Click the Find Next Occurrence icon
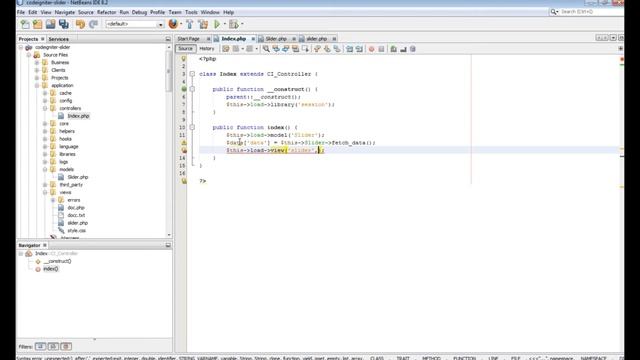Viewport: 640px width, 360px height. (286, 49)
